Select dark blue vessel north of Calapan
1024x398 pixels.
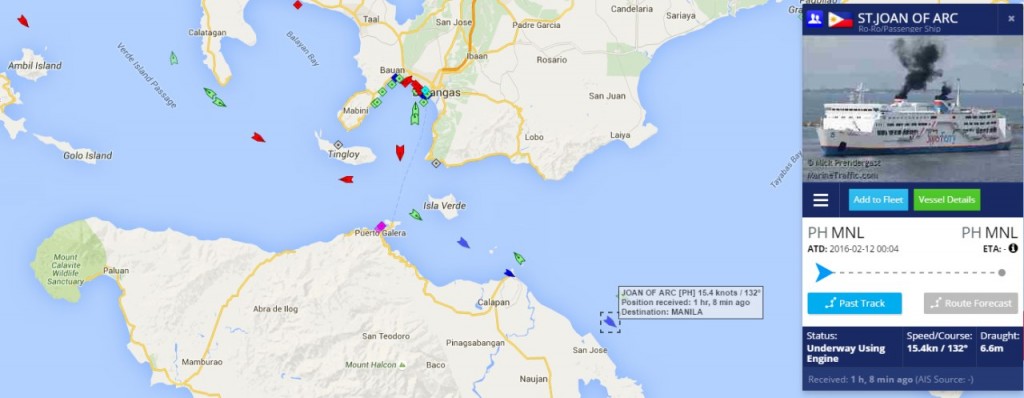pyautogui.click(x=509, y=273)
